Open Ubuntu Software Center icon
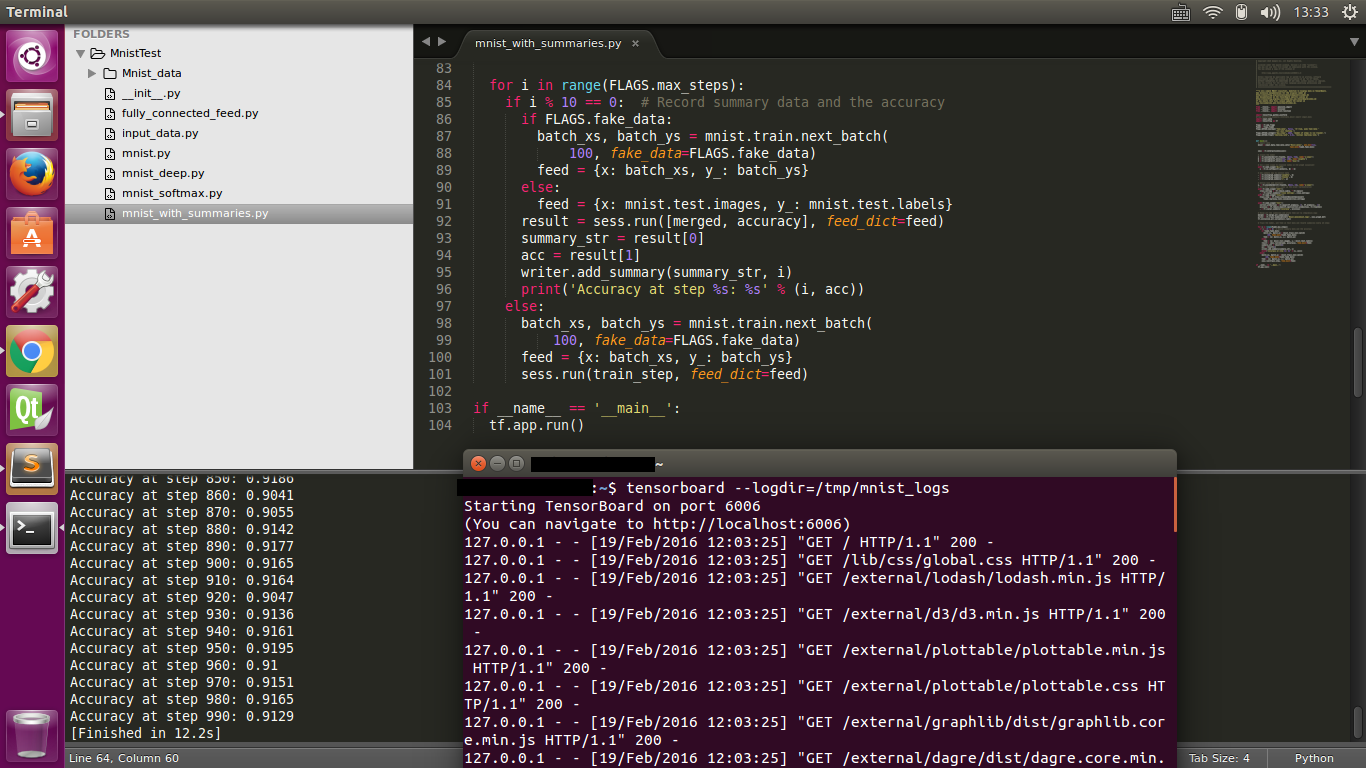 pyautogui.click(x=33, y=234)
